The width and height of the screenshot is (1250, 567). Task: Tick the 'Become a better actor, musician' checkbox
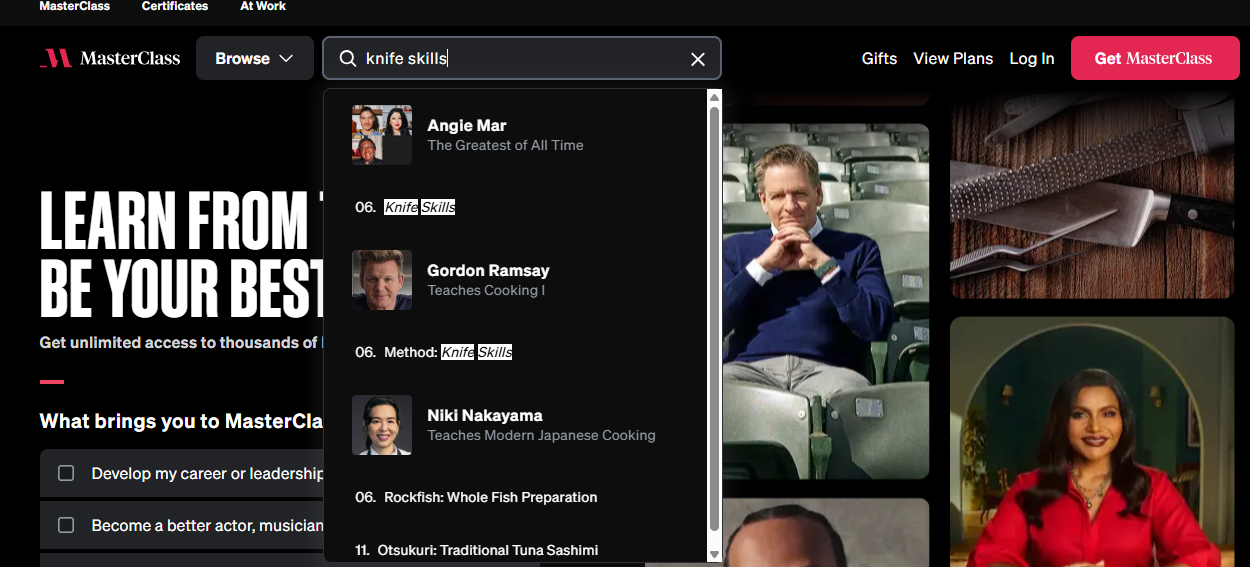coord(66,525)
